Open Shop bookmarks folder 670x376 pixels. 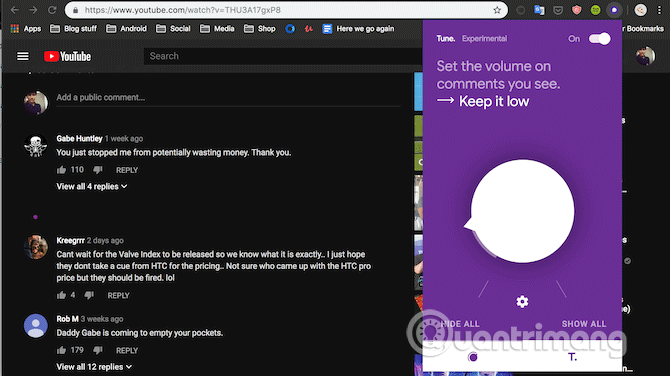click(x=260, y=29)
